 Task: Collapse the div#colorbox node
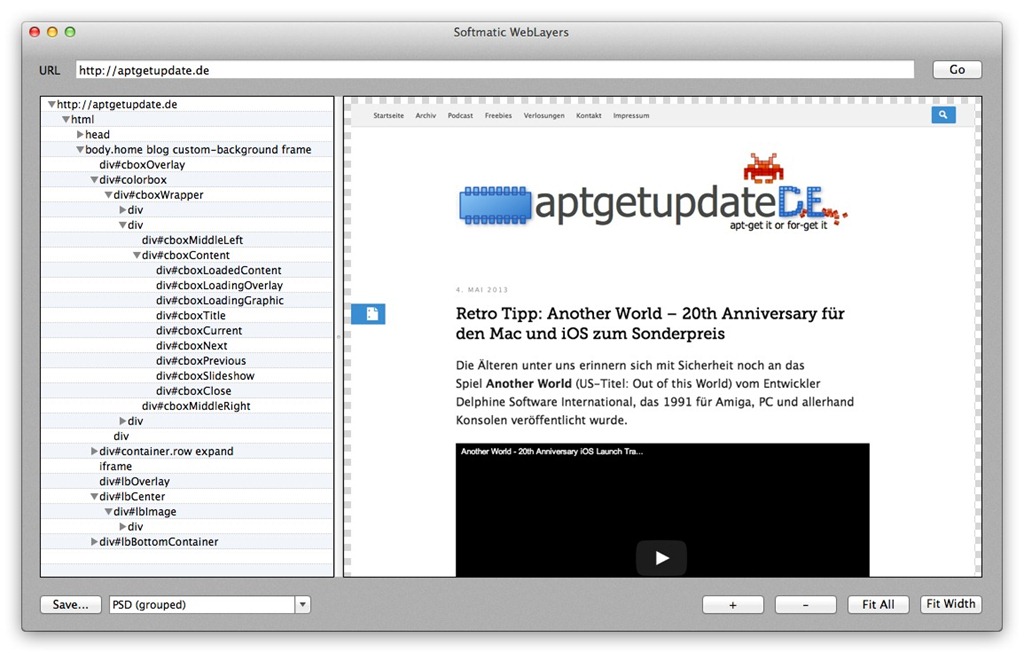94,180
